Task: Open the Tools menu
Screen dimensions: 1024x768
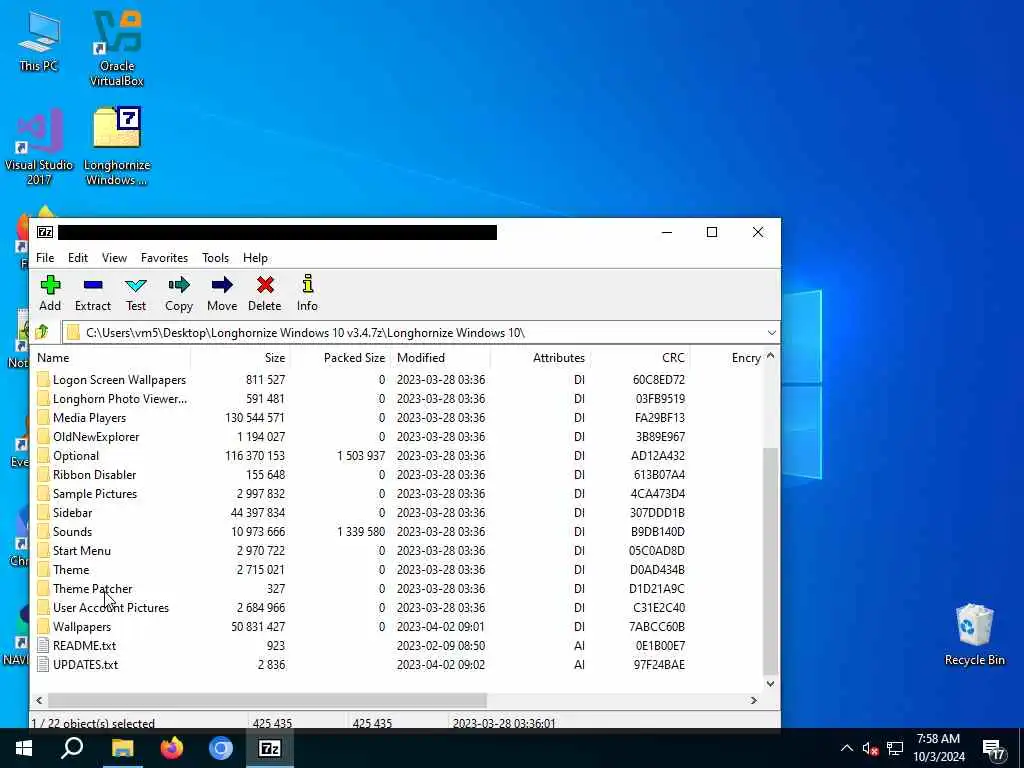Action: (216, 258)
